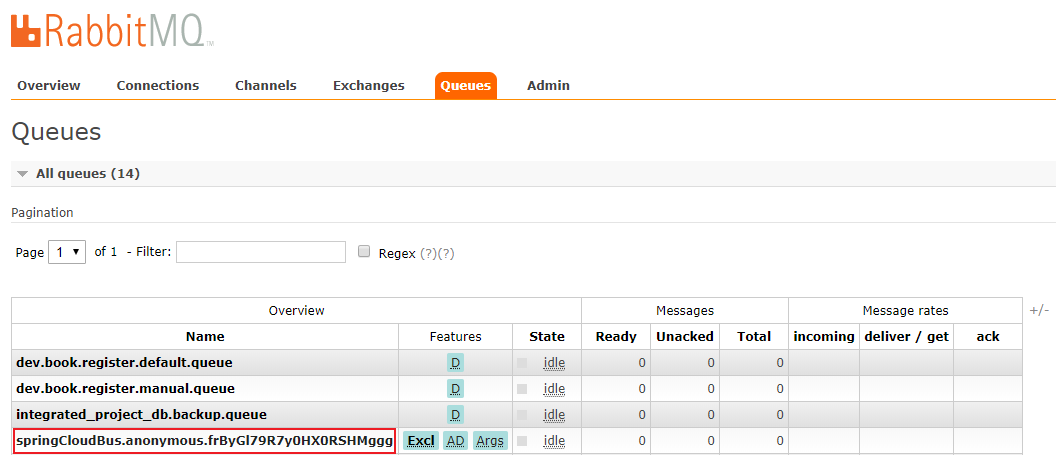Click idle state of dev.book.register.default.queue
The height and width of the screenshot is (455, 1056).
coord(554,363)
